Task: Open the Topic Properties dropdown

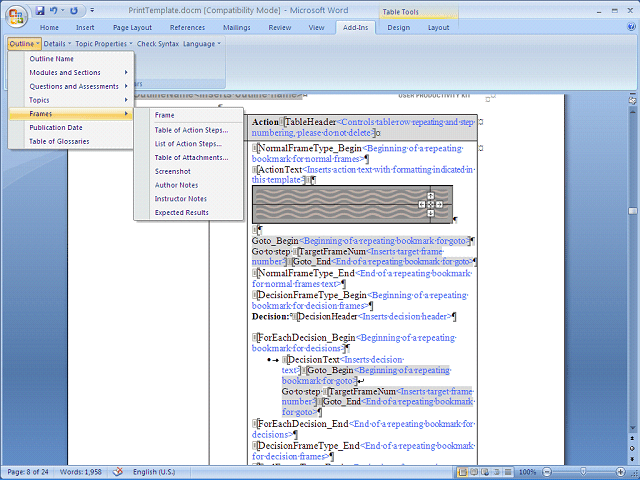Action: pyautogui.click(x=103, y=44)
